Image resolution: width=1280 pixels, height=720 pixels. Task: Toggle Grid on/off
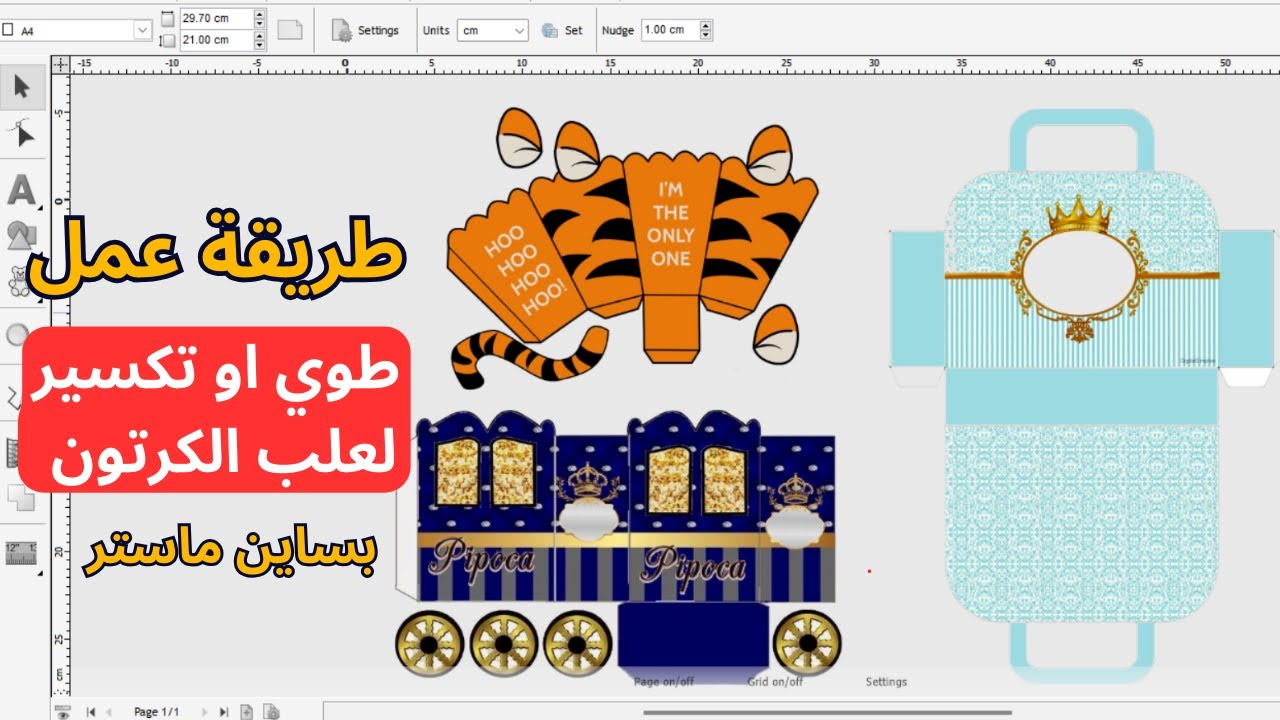tap(775, 682)
